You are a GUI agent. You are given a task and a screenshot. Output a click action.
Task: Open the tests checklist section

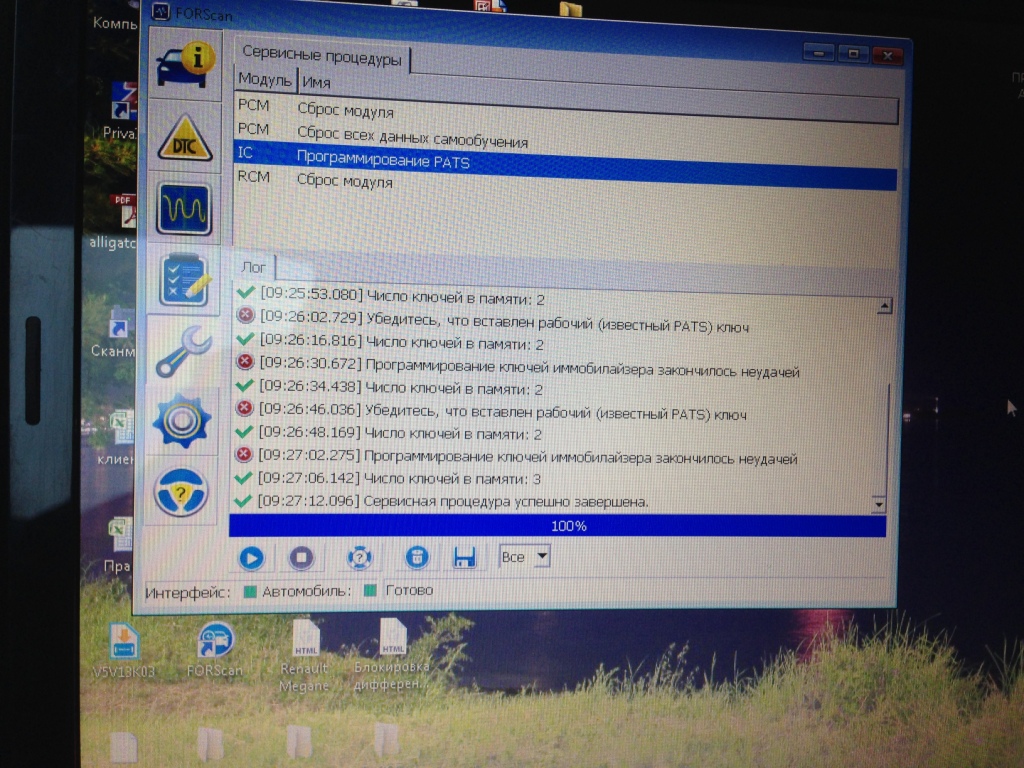point(184,281)
